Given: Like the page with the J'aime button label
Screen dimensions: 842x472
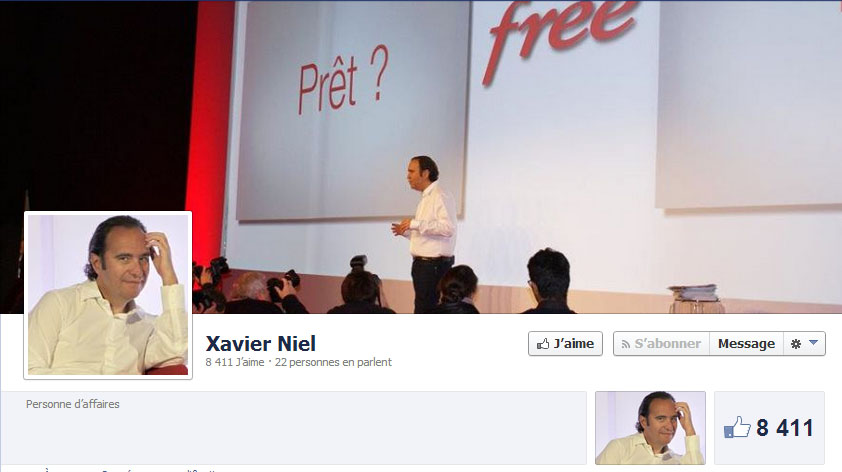Looking at the screenshot, I should point(574,344).
